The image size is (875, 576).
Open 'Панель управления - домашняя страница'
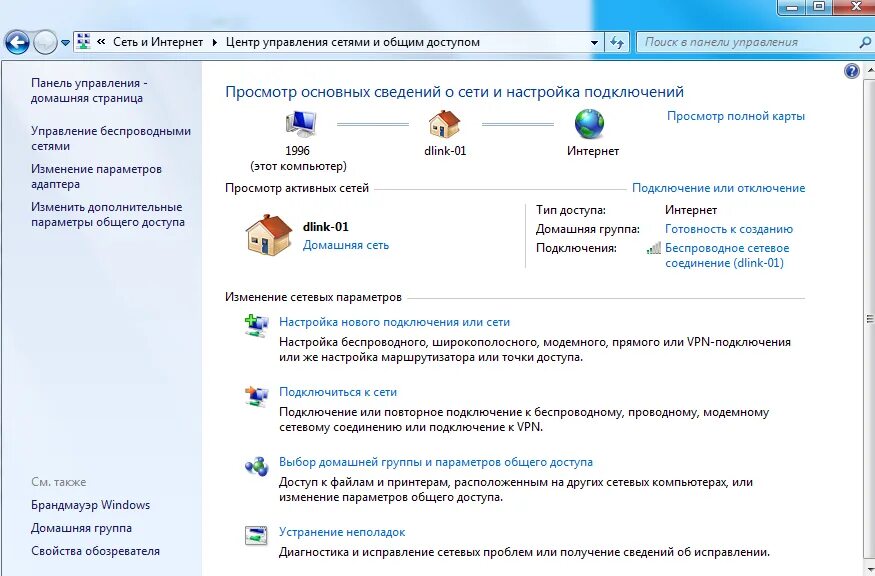click(x=89, y=90)
